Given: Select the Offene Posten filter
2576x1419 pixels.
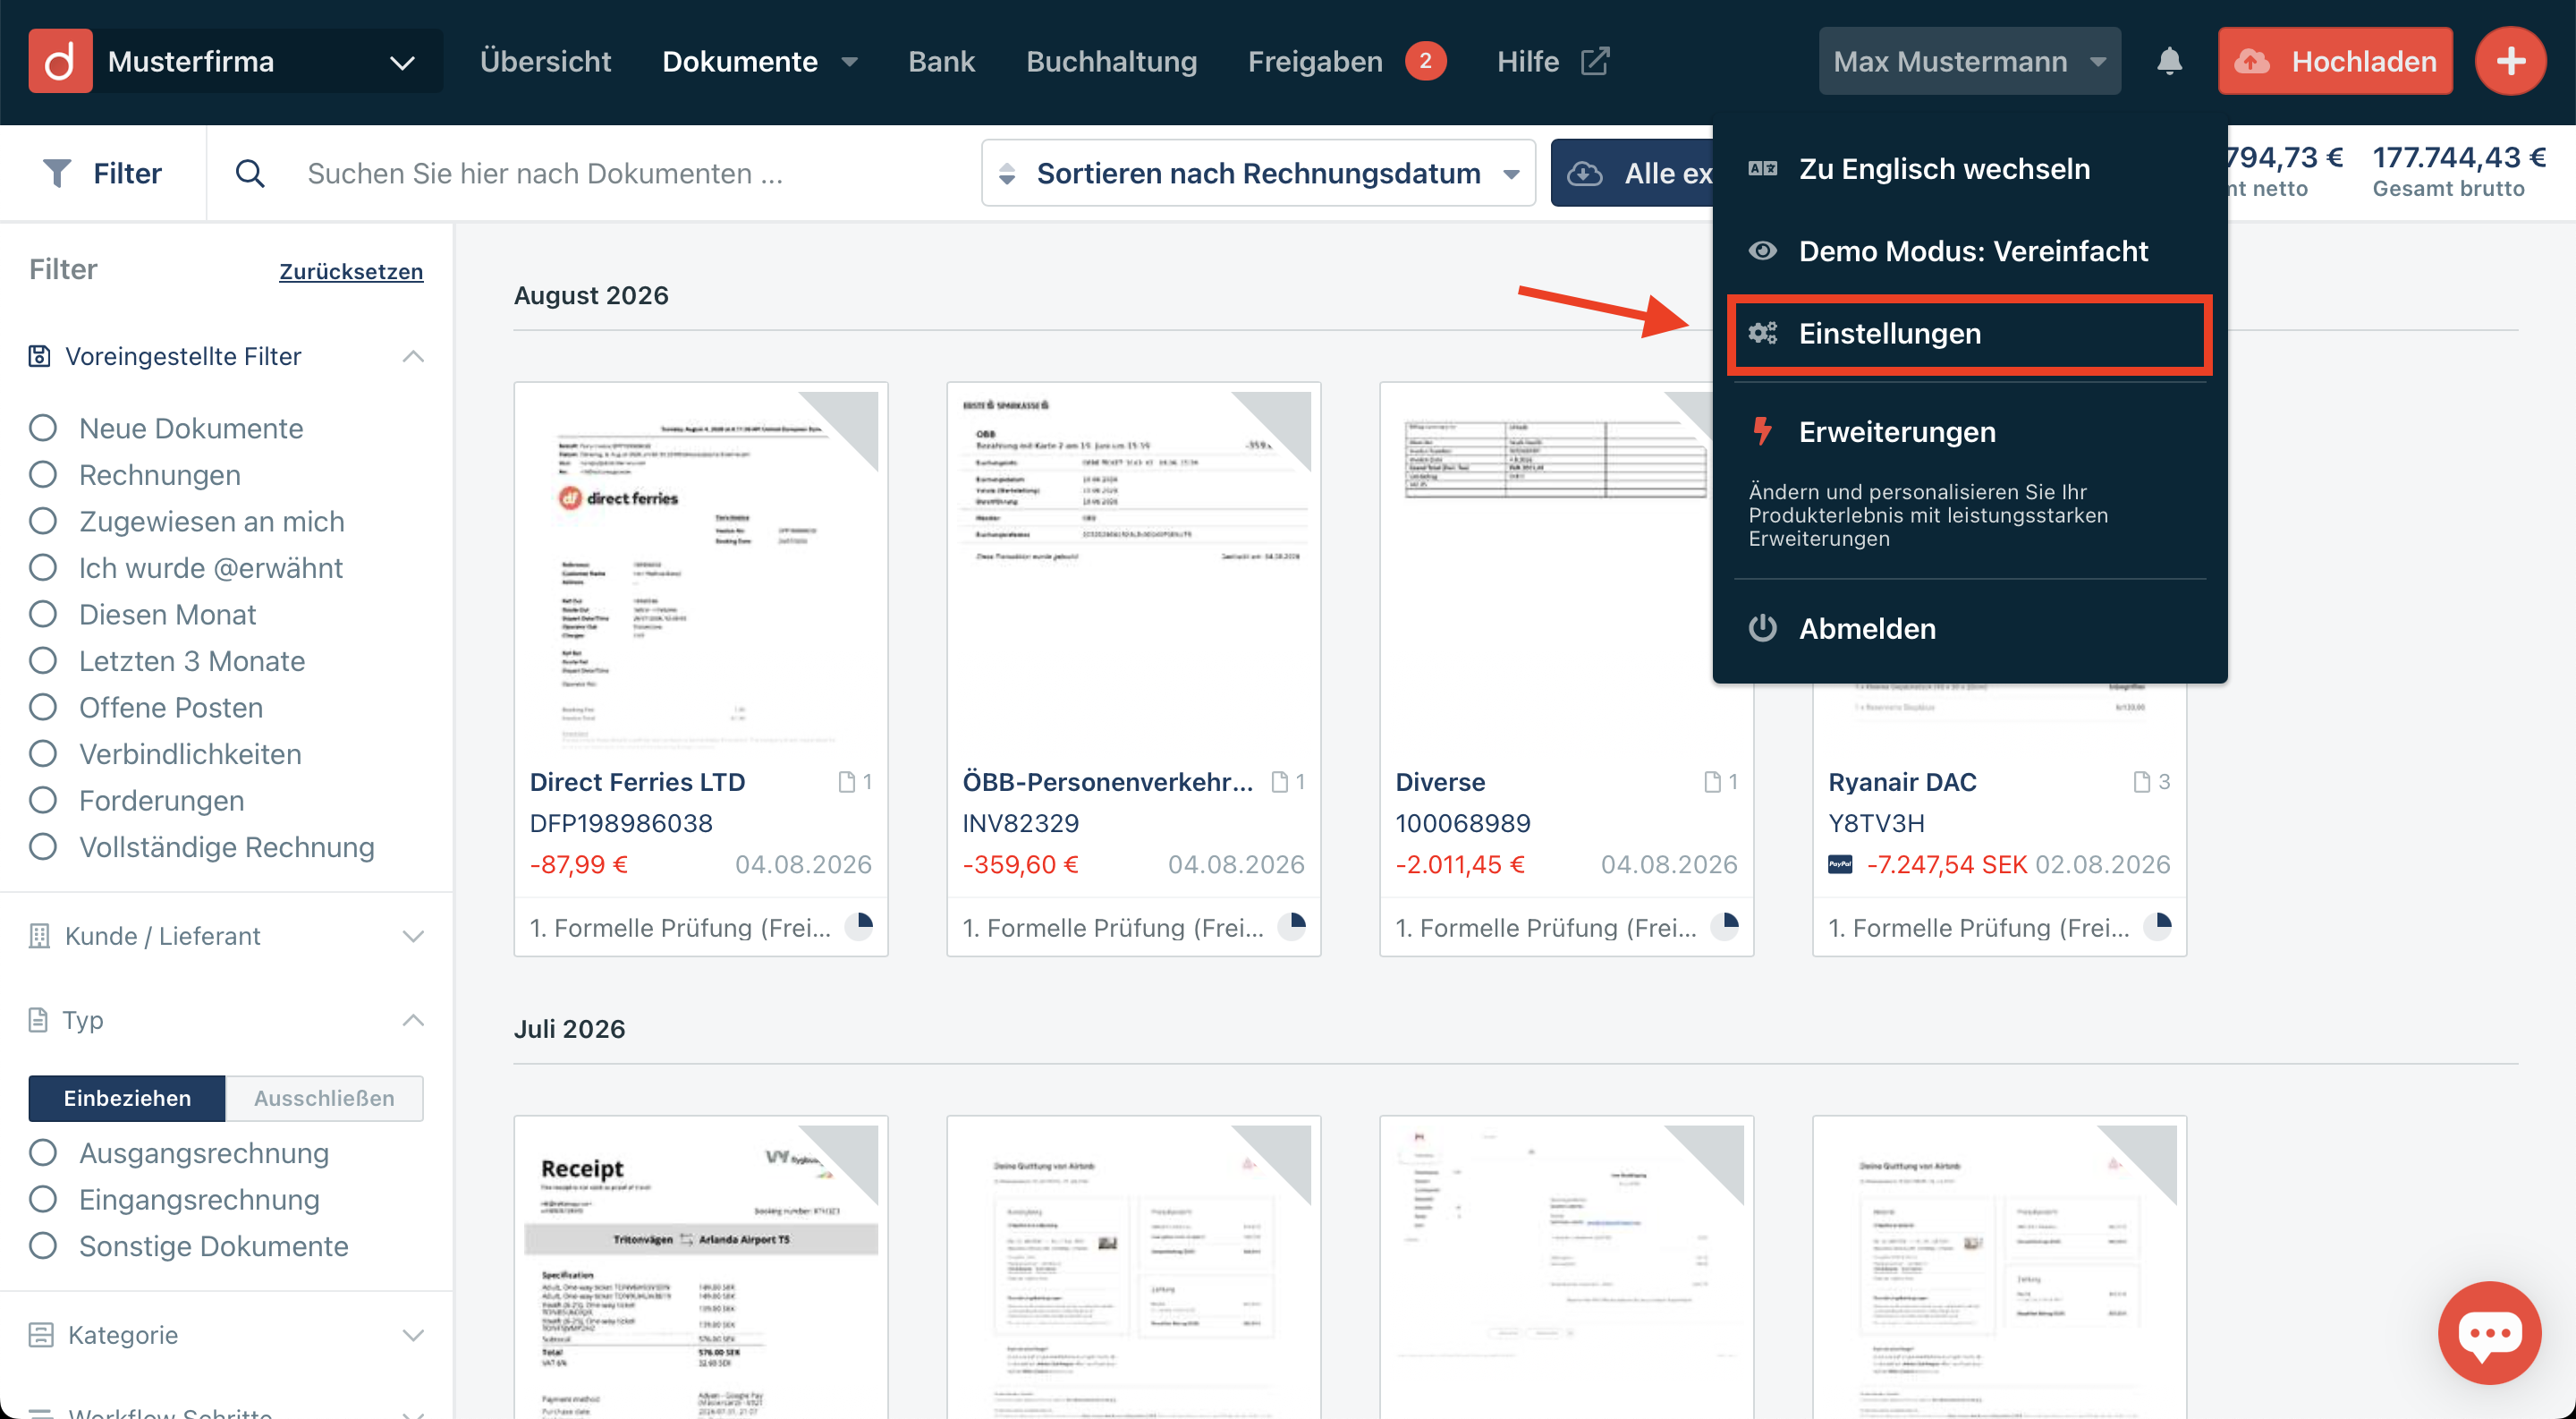Looking at the screenshot, I should pyautogui.click(x=43, y=707).
